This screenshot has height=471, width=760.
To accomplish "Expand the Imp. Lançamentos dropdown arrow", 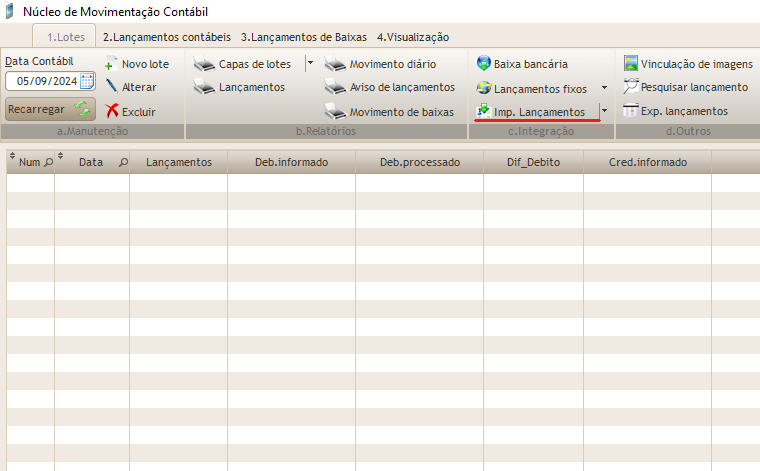I will coord(604,111).
